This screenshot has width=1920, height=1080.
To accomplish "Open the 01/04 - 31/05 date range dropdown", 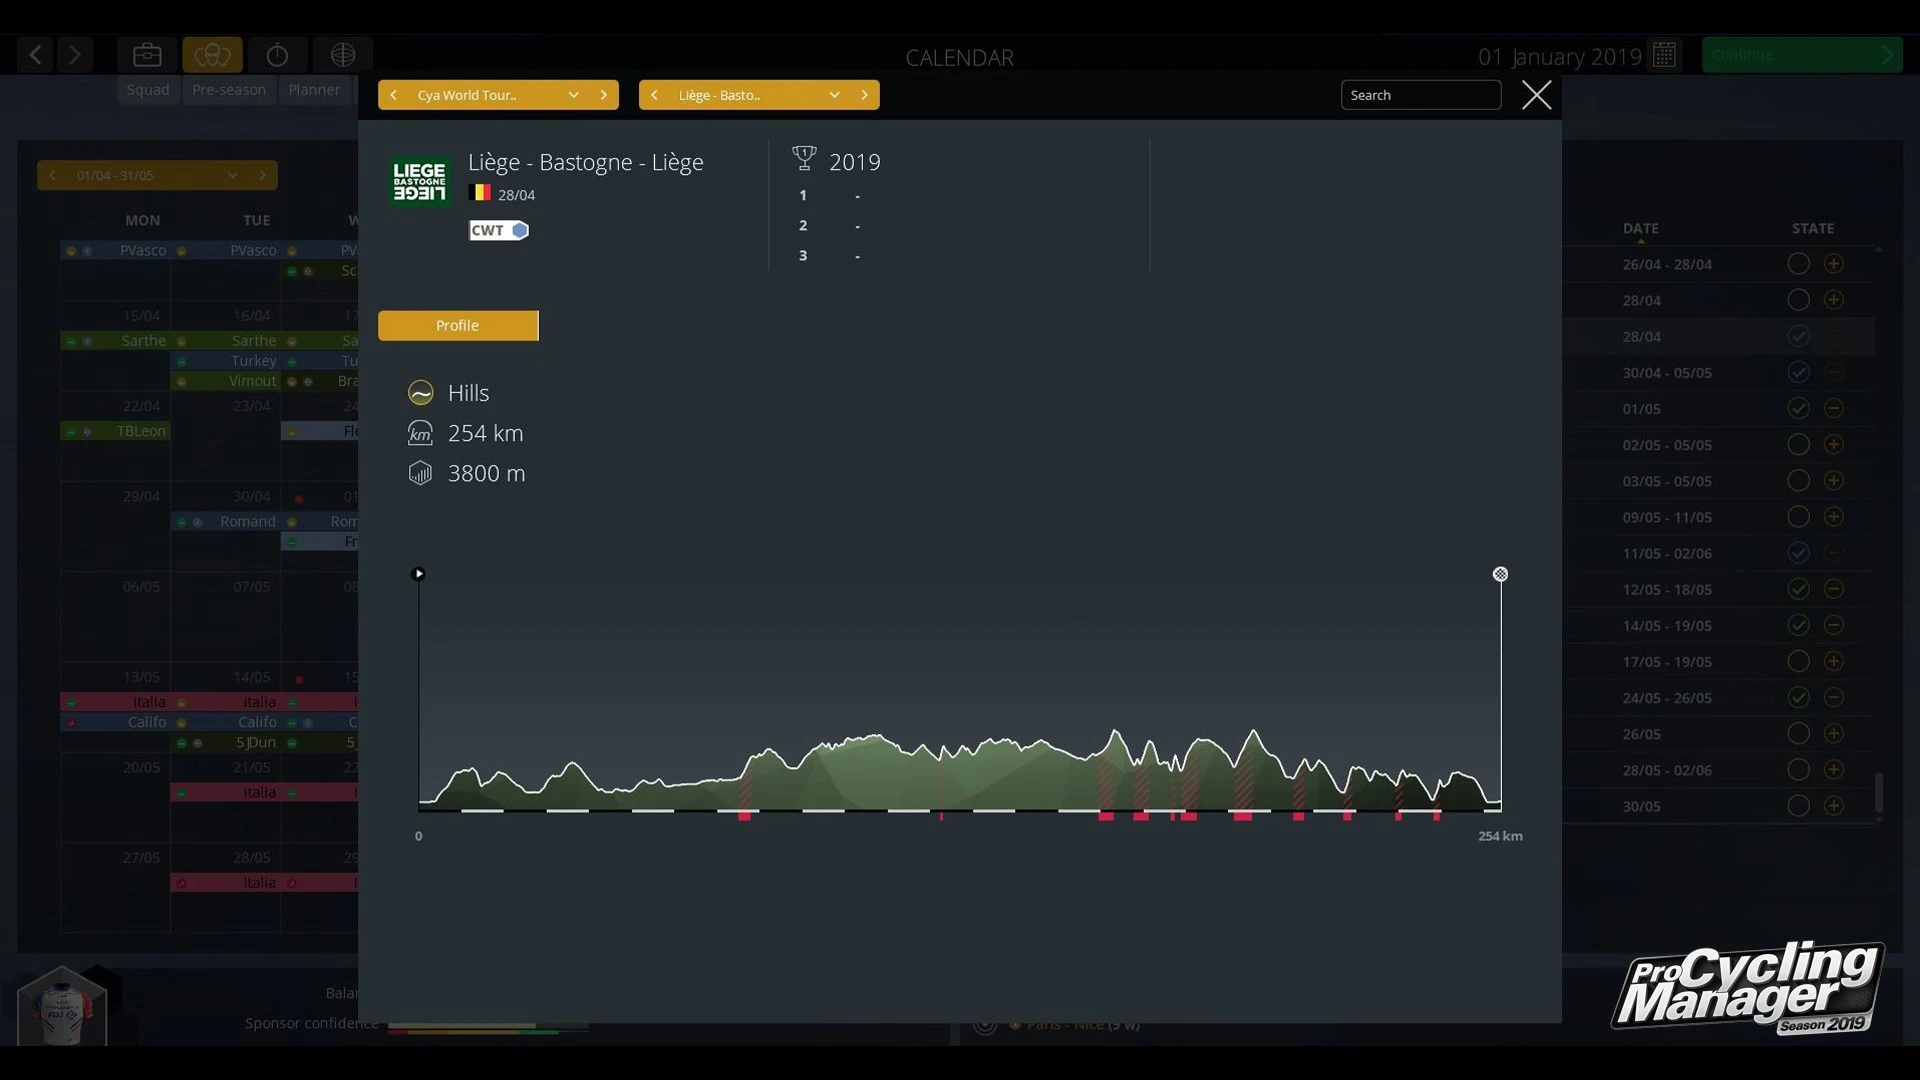I will pos(232,175).
